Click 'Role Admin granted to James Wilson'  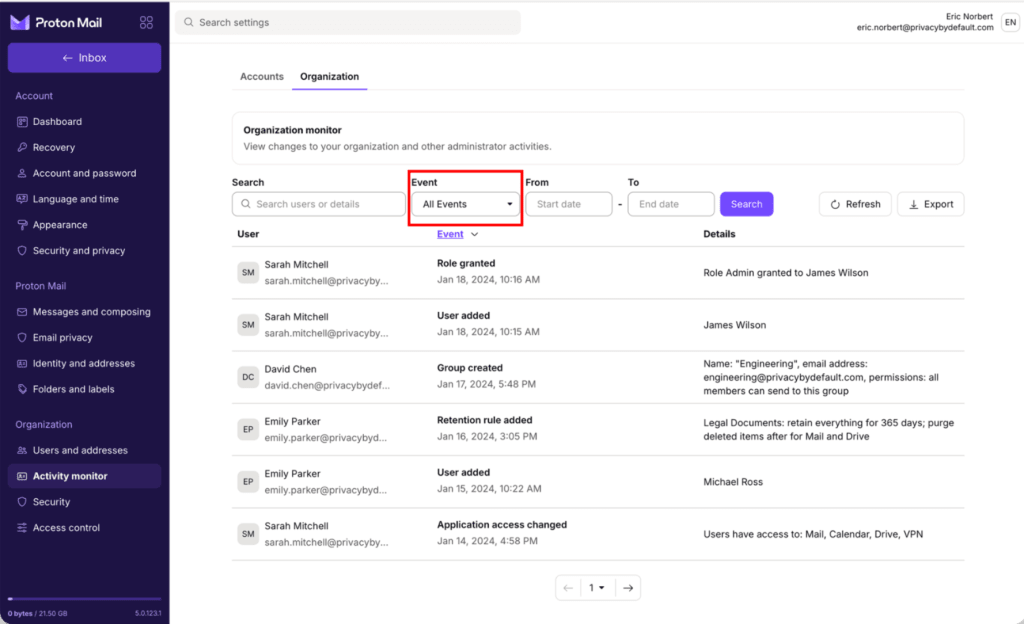coord(786,273)
